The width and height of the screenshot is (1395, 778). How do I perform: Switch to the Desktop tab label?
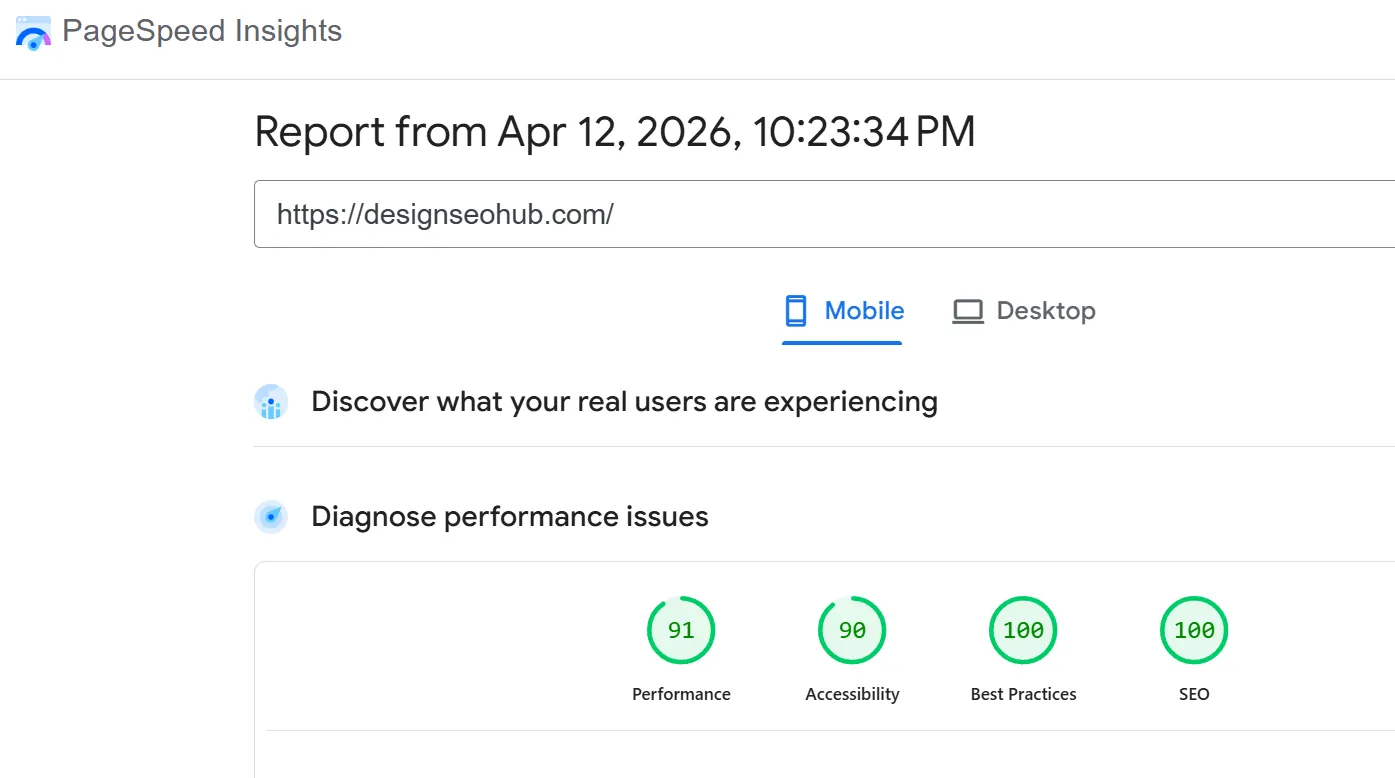[x=1046, y=311]
